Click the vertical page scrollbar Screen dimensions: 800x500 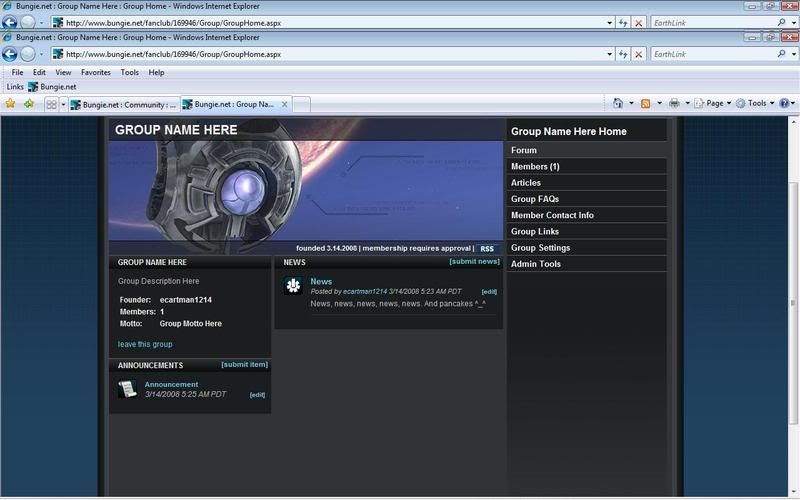(x=791, y=300)
